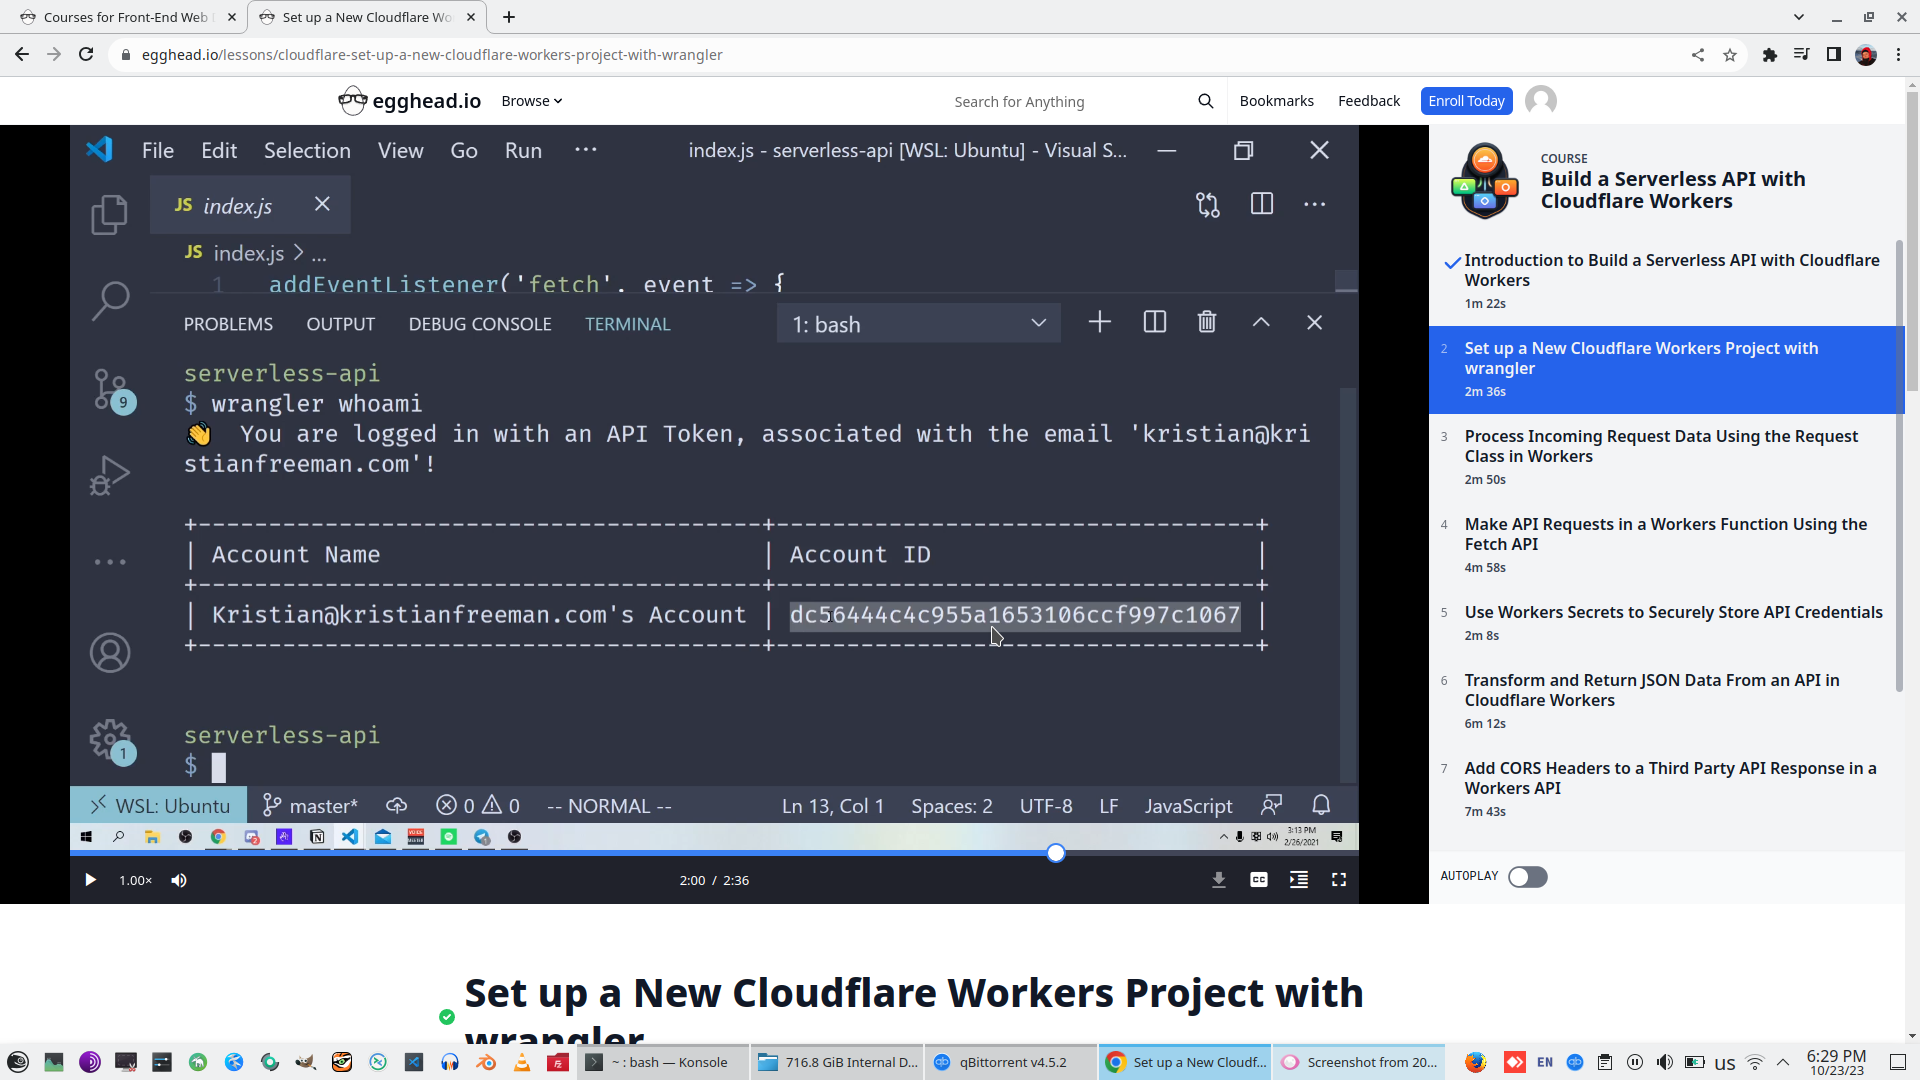Open qBittorrent from the taskbar
This screenshot has height=1080, width=1920.
[1010, 1062]
